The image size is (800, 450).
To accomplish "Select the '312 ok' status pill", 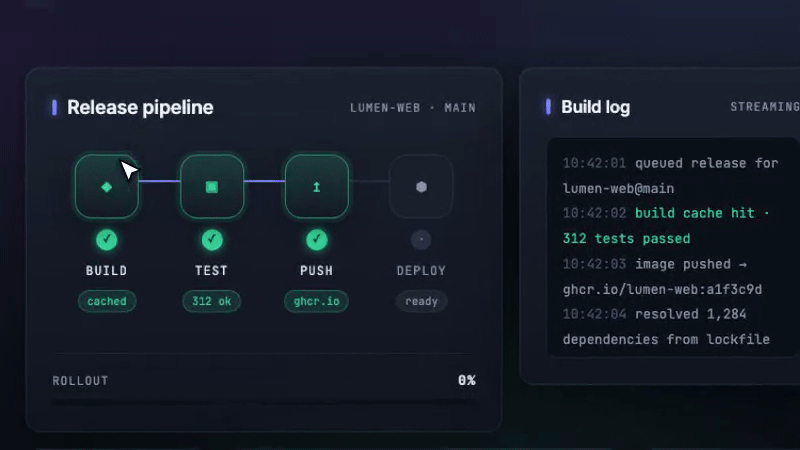I will pyautogui.click(x=212, y=301).
